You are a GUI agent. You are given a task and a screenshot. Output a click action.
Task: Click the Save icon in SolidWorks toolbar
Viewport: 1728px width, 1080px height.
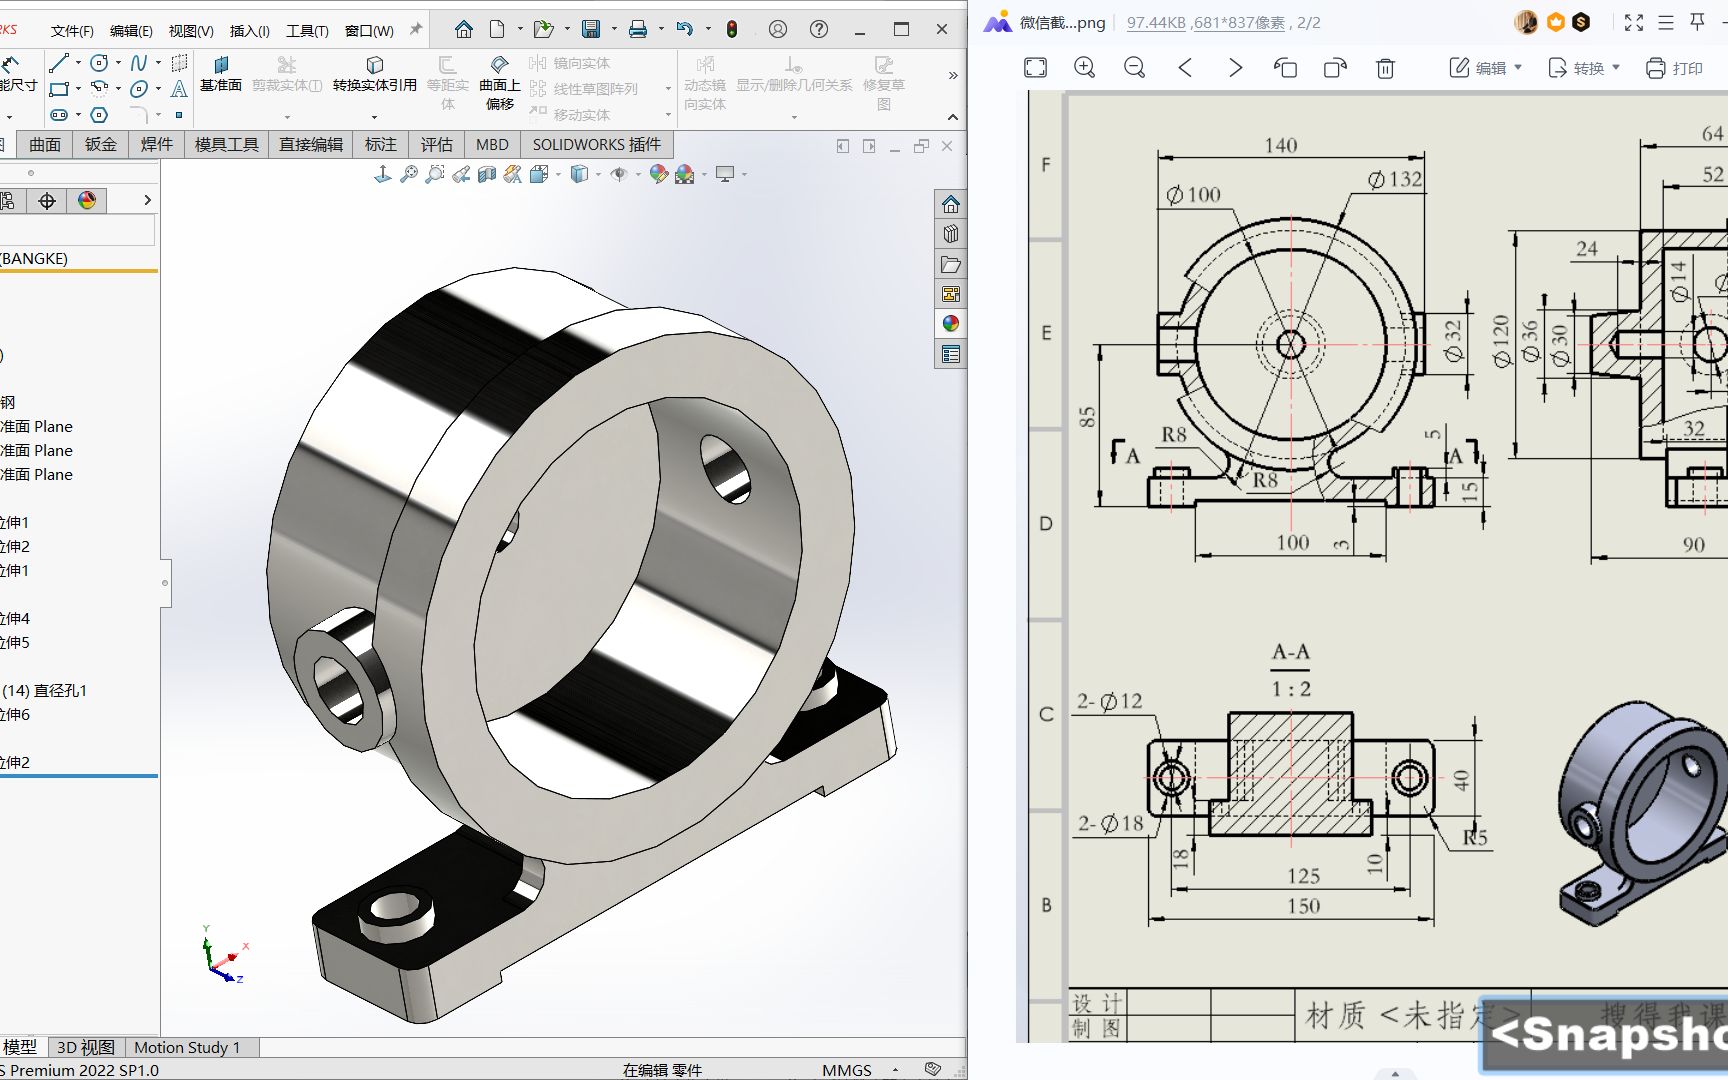(x=591, y=29)
